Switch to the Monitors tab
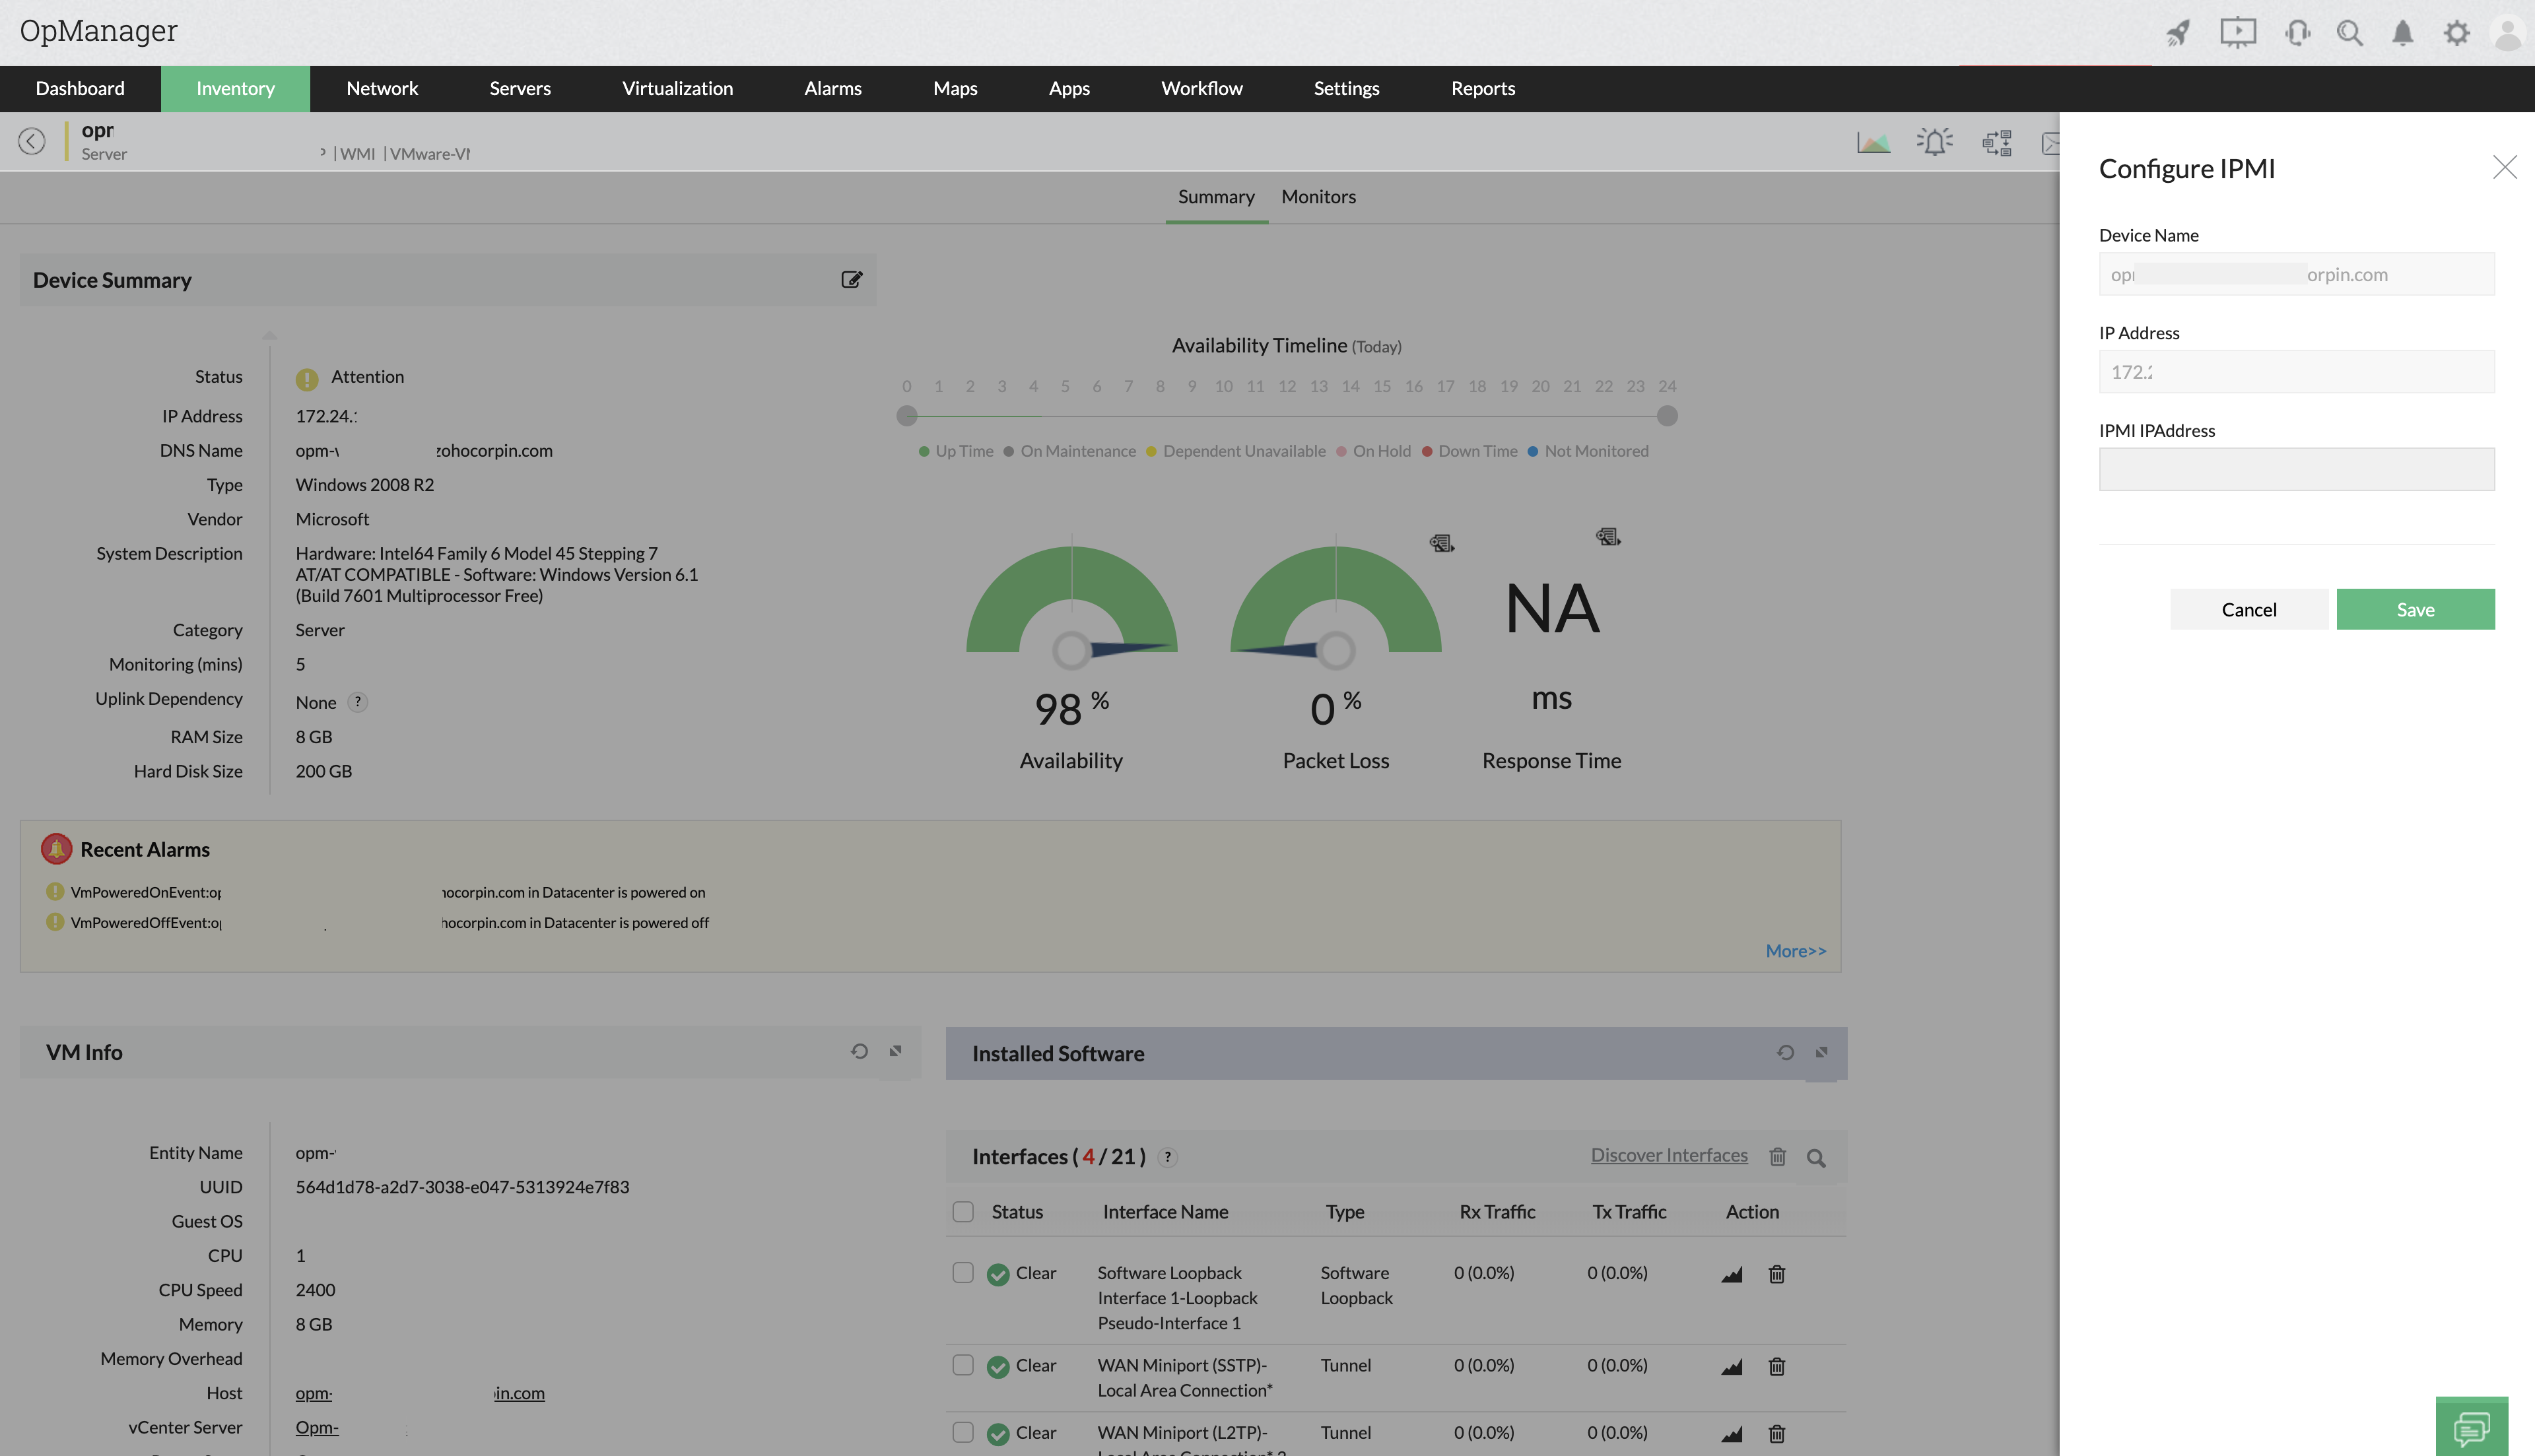This screenshot has height=1456, width=2535. [x=1318, y=197]
